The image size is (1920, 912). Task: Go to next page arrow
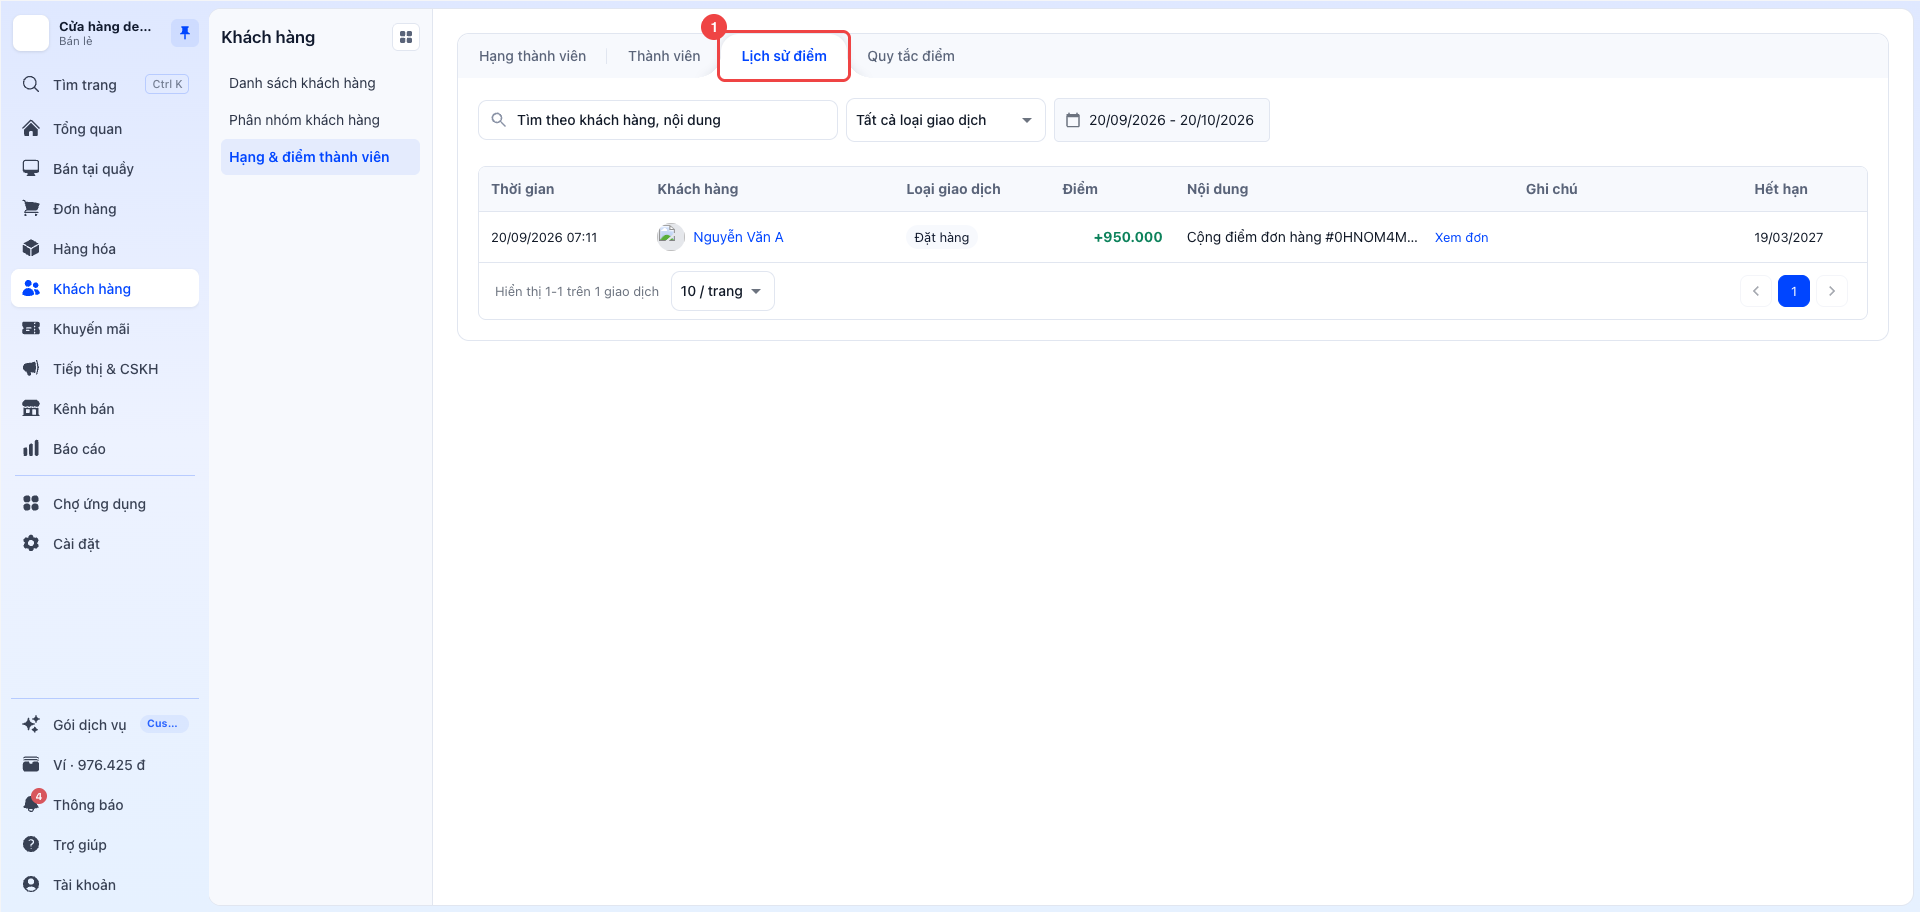(1832, 291)
